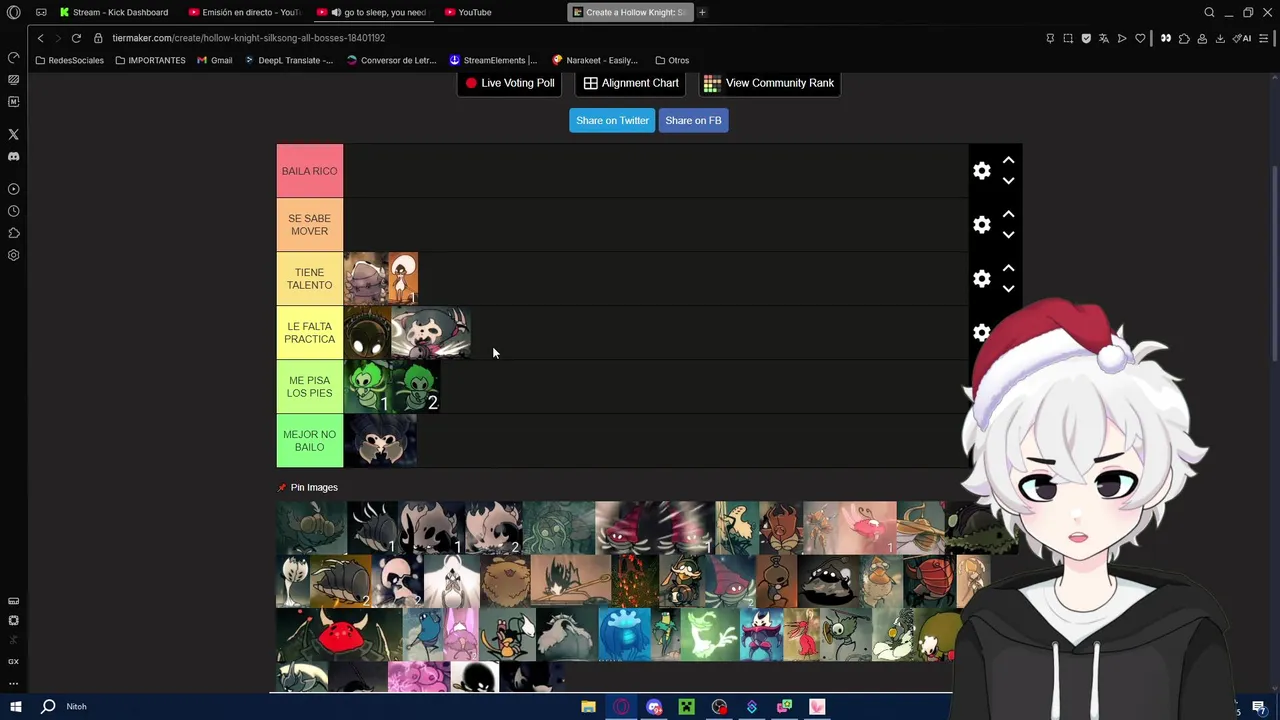The height and width of the screenshot is (720, 1280).
Task: Select the grey armored boss in TIENE TALENTO
Action: tap(366, 279)
